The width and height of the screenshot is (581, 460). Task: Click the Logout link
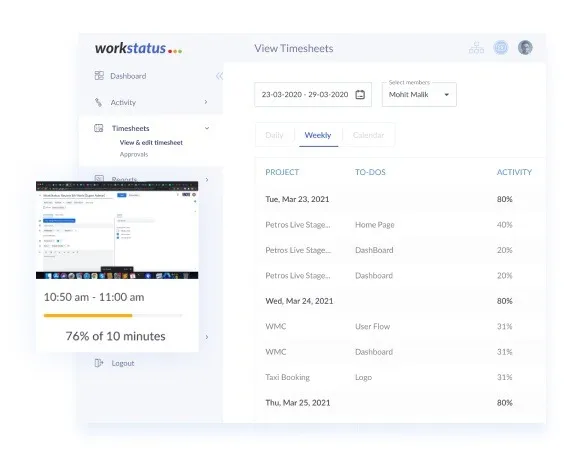point(123,363)
